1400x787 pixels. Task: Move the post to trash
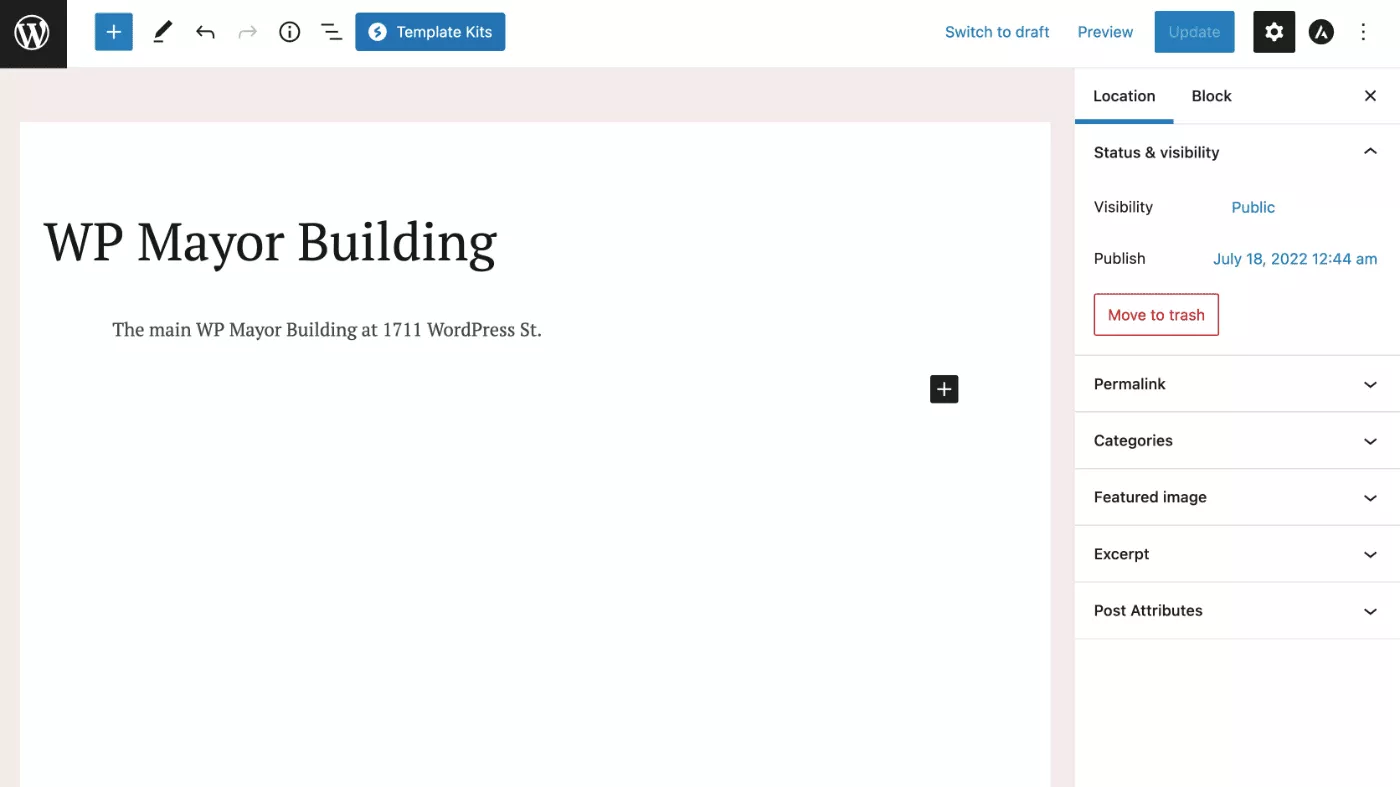[x=1156, y=315]
